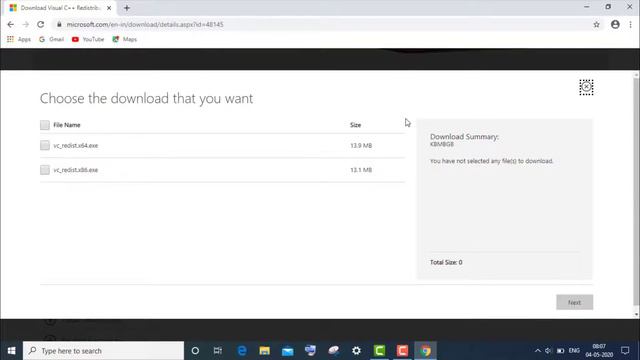Viewport: 640px width, 360px height.
Task: Switch to Chrome on the taskbar
Action: coord(425,351)
